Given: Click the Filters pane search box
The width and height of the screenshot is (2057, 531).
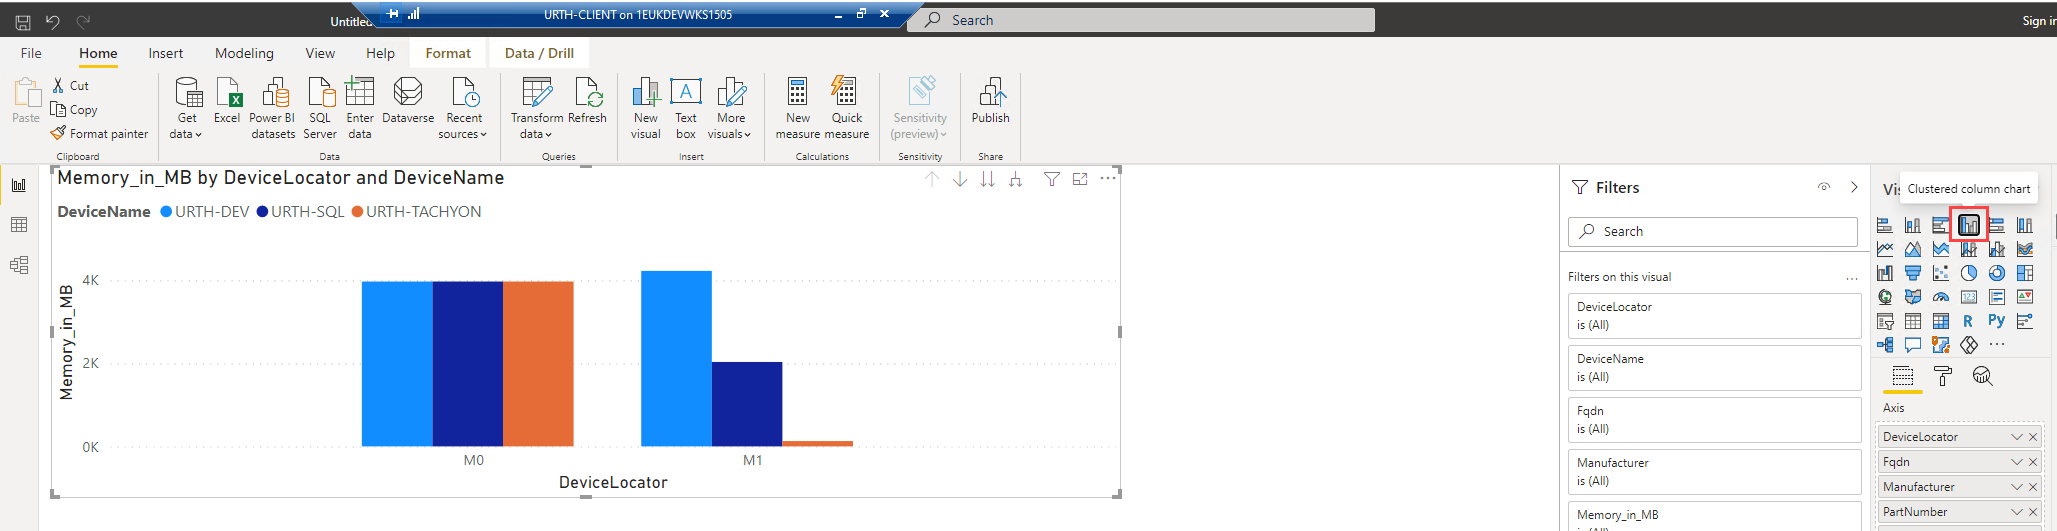Looking at the screenshot, I should [x=1712, y=231].
